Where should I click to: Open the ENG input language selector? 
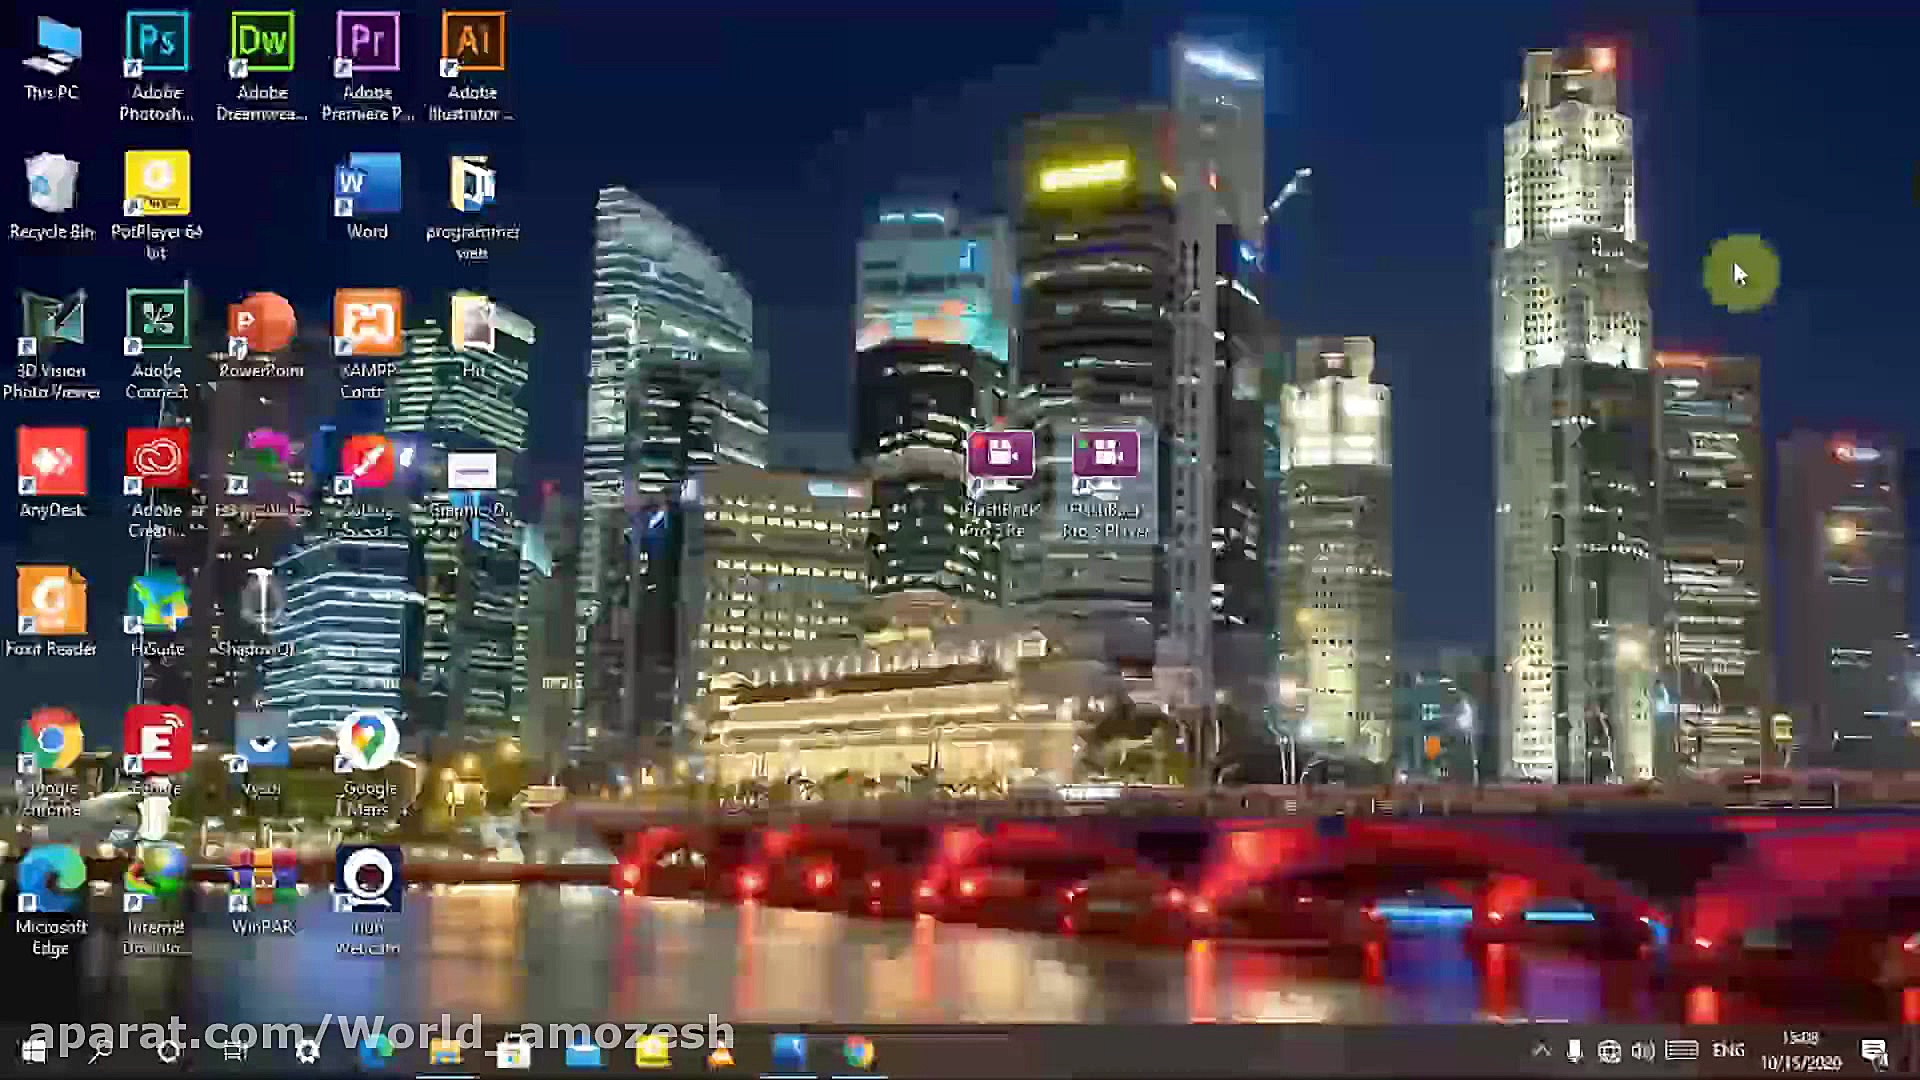[1728, 1050]
